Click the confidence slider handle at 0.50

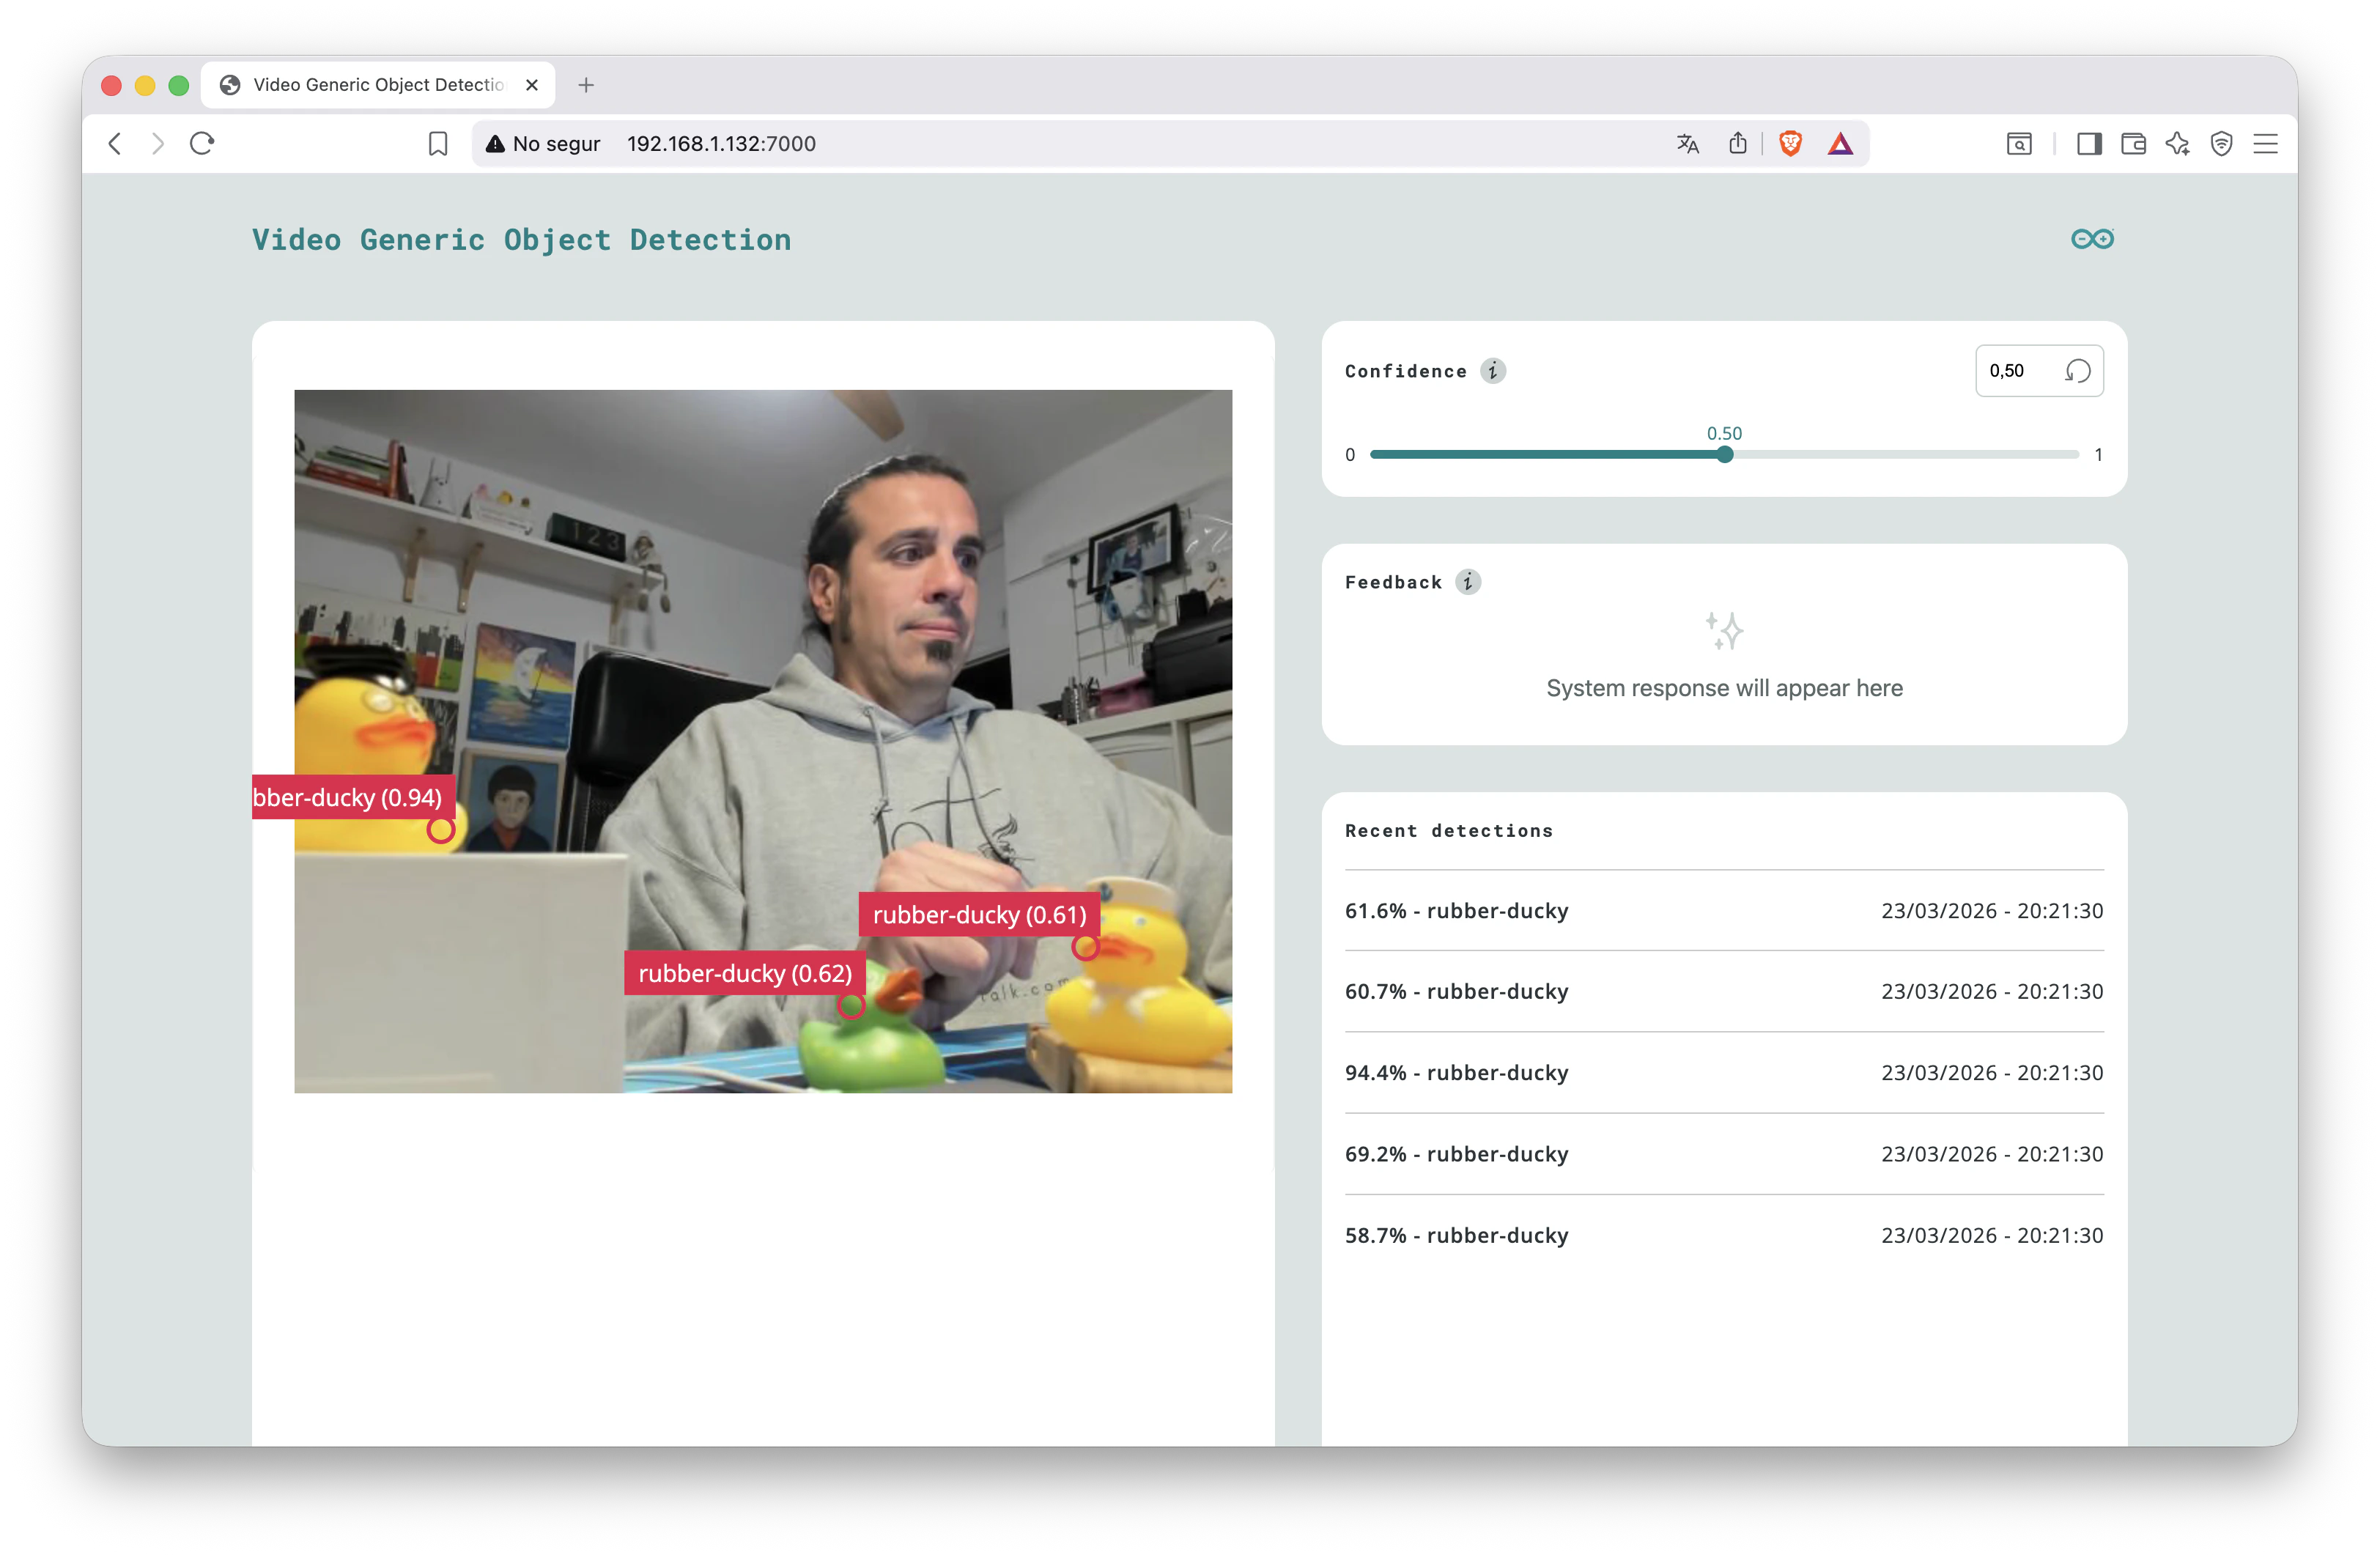(1724, 455)
